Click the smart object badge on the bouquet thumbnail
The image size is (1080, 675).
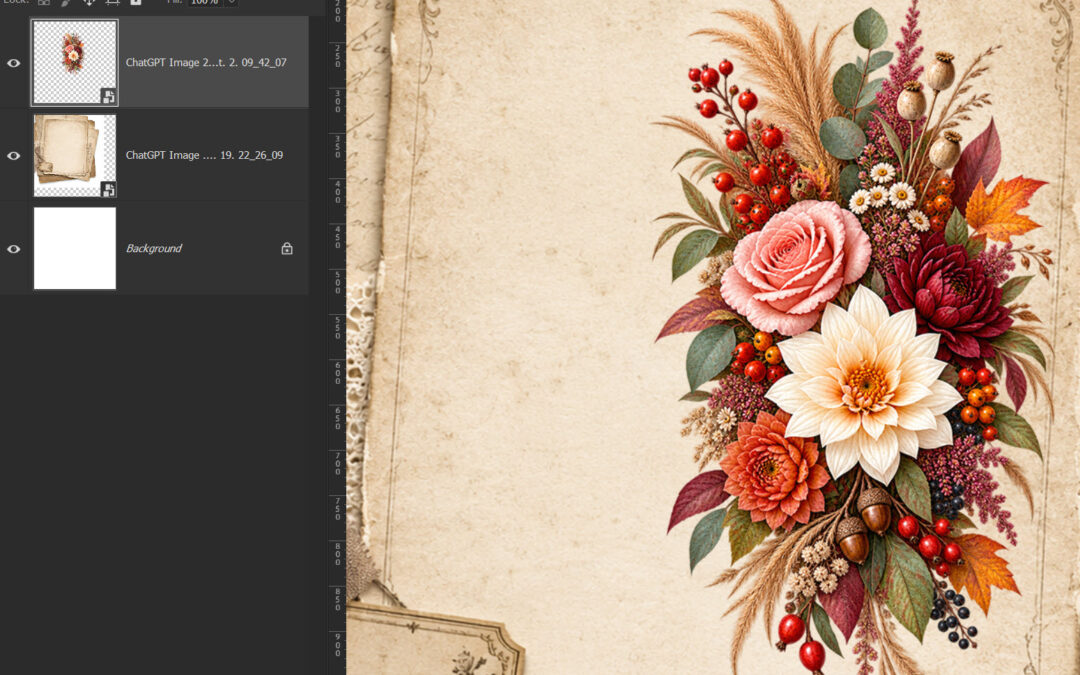click(x=108, y=96)
